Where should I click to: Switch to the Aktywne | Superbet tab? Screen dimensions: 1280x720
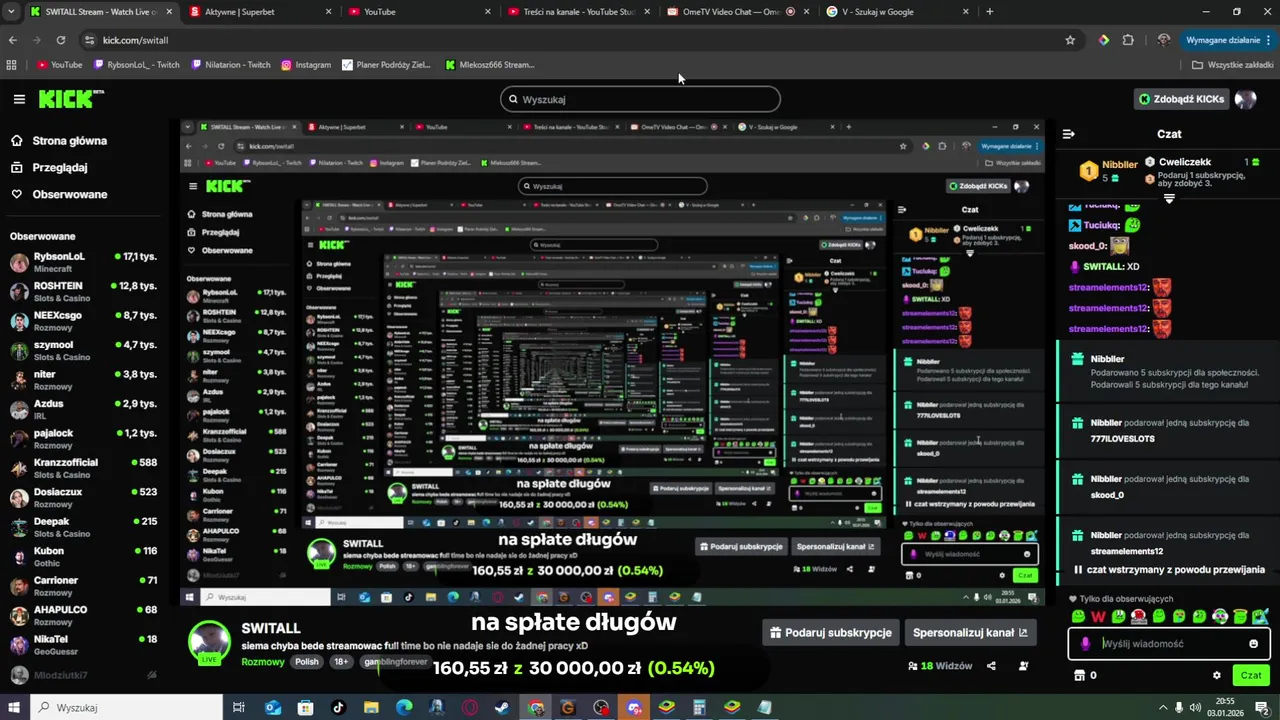[x=259, y=12]
